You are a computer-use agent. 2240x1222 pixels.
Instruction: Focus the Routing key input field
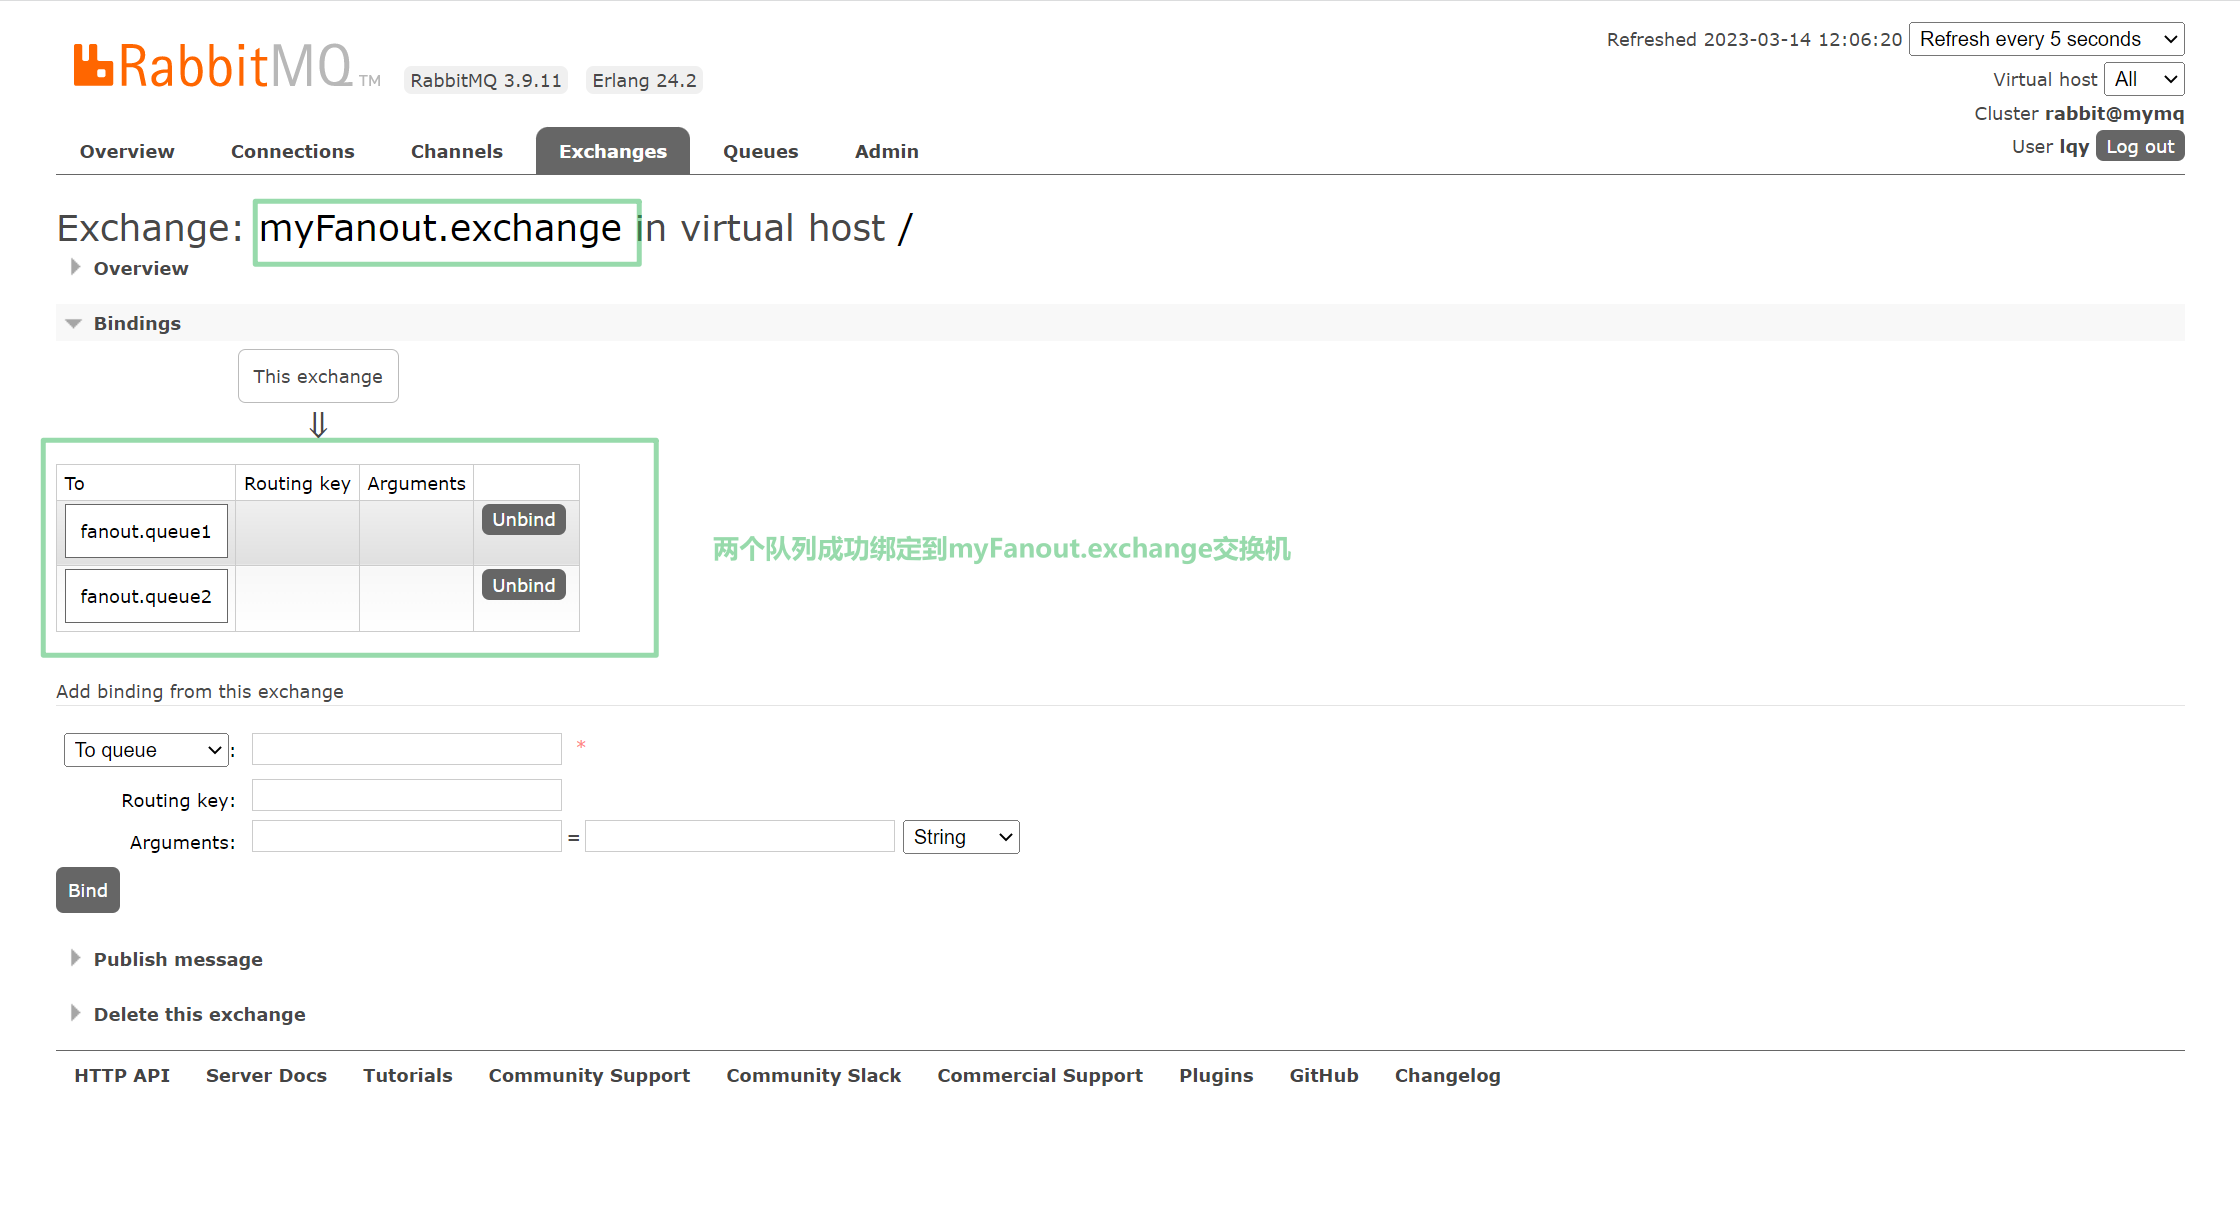406,796
